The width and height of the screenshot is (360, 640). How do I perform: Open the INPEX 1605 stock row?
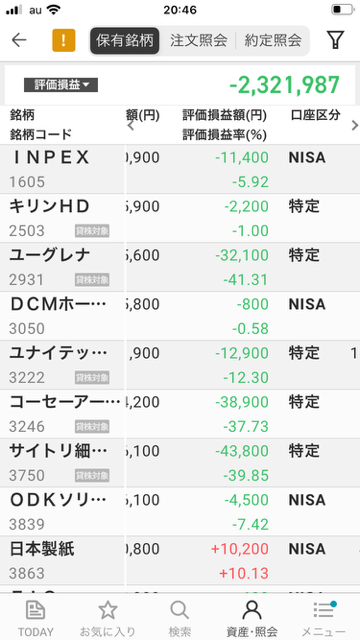(x=180, y=169)
